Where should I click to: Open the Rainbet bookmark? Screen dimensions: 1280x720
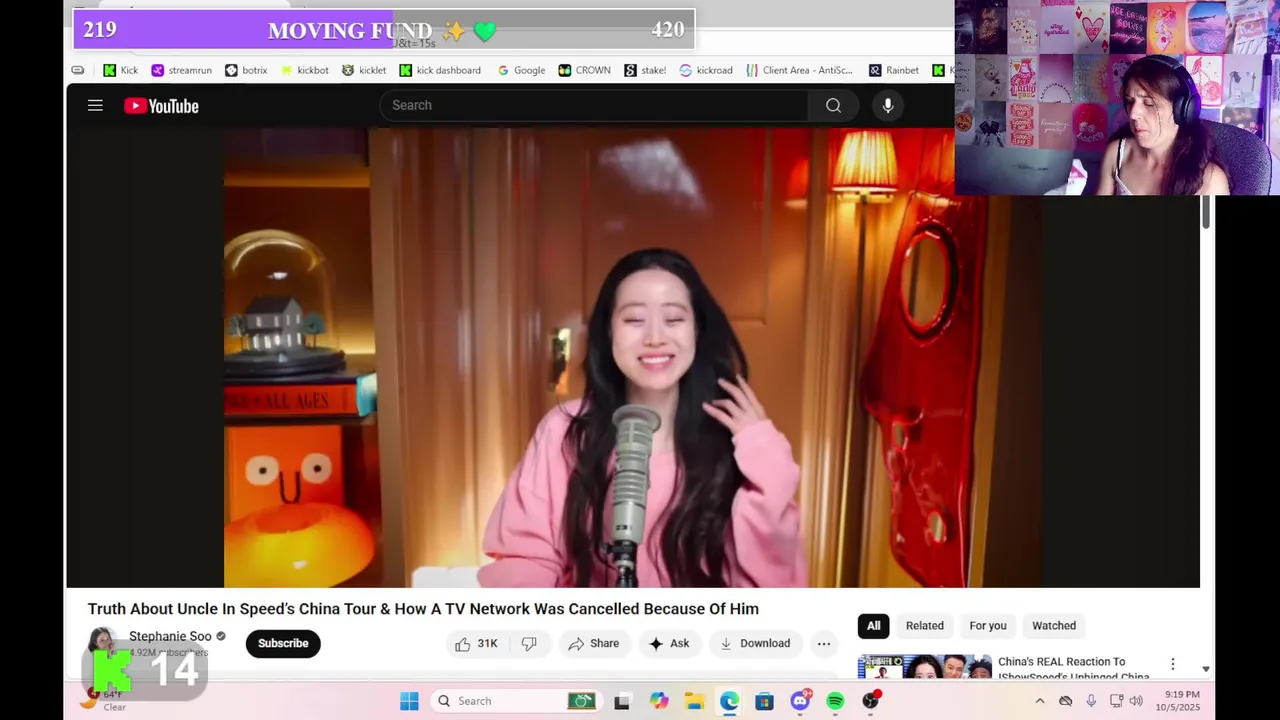(x=894, y=70)
